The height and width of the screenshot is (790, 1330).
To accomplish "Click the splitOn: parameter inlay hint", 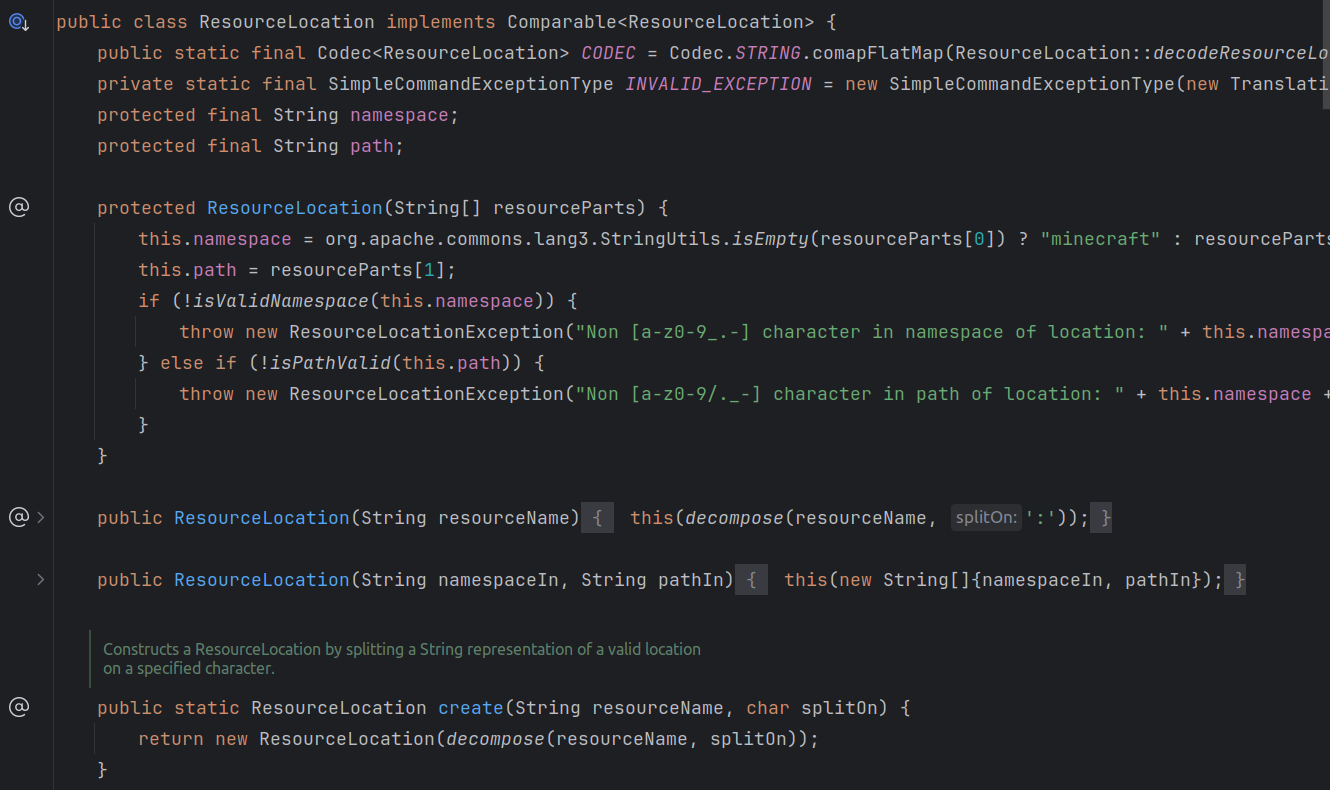I will (986, 518).
